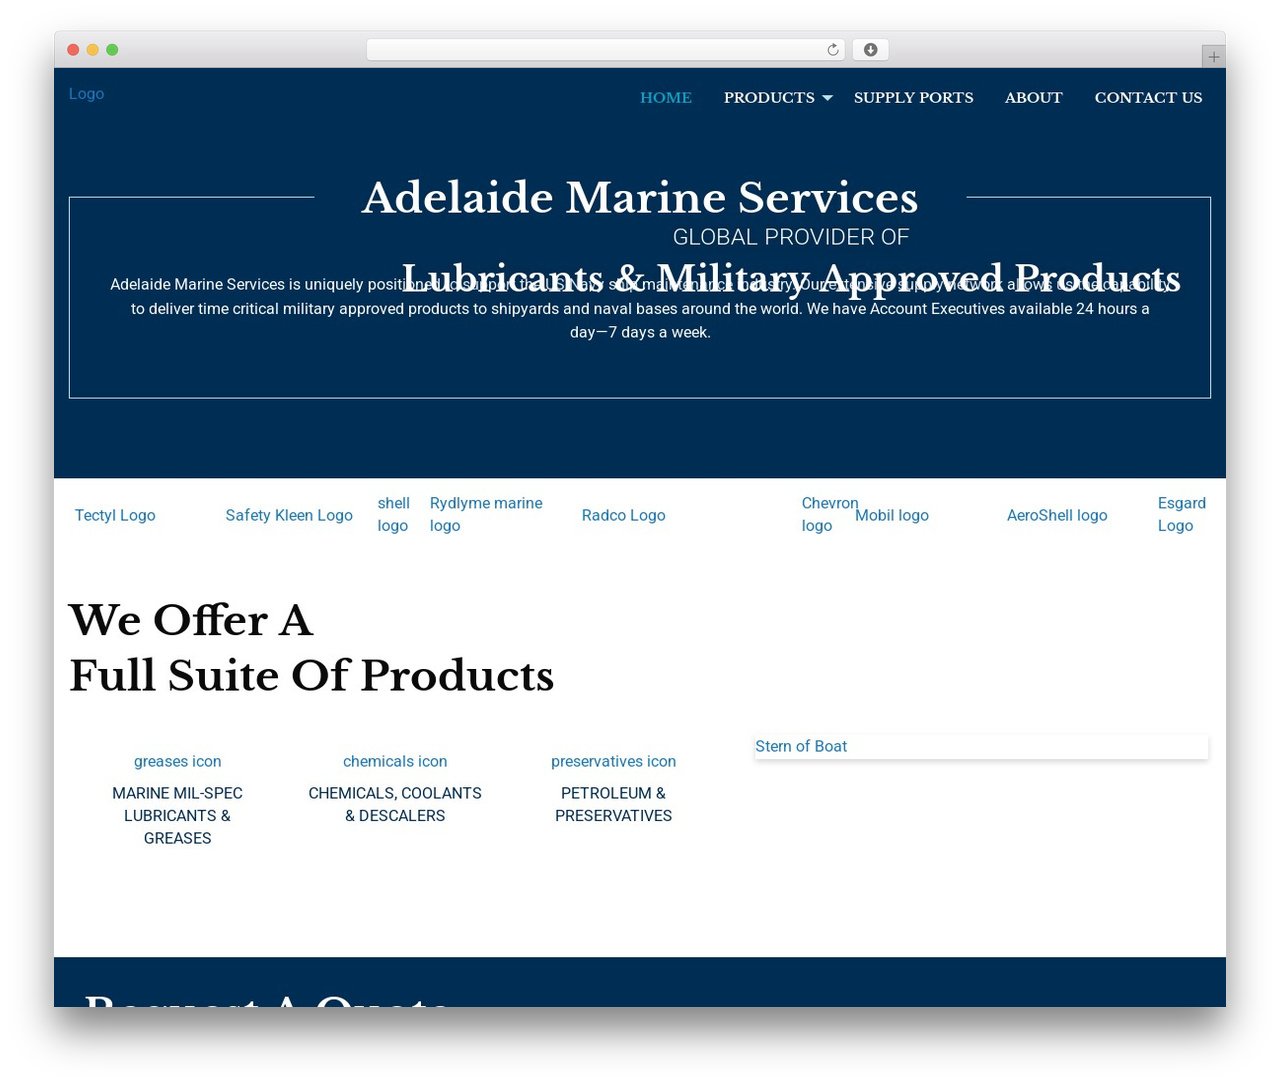
Task: Click the AeroShell logo image
Action: pyautogui.click(x=1057, y=515)
